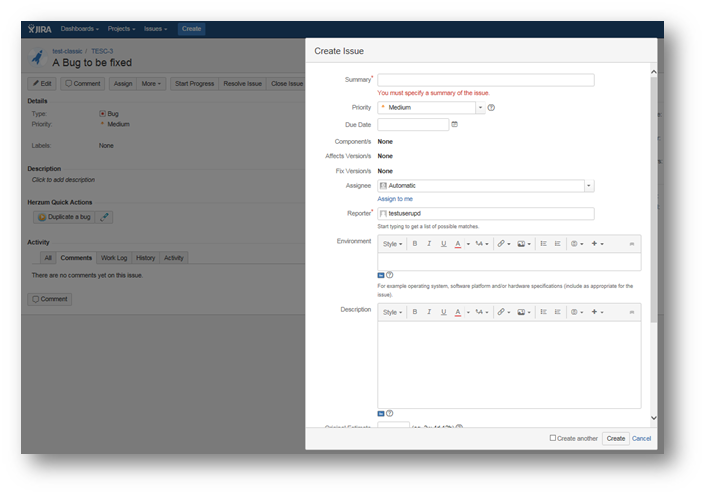Open the Due Date calendar picker icon
The image size is (706, 496).
click(455, 125)
